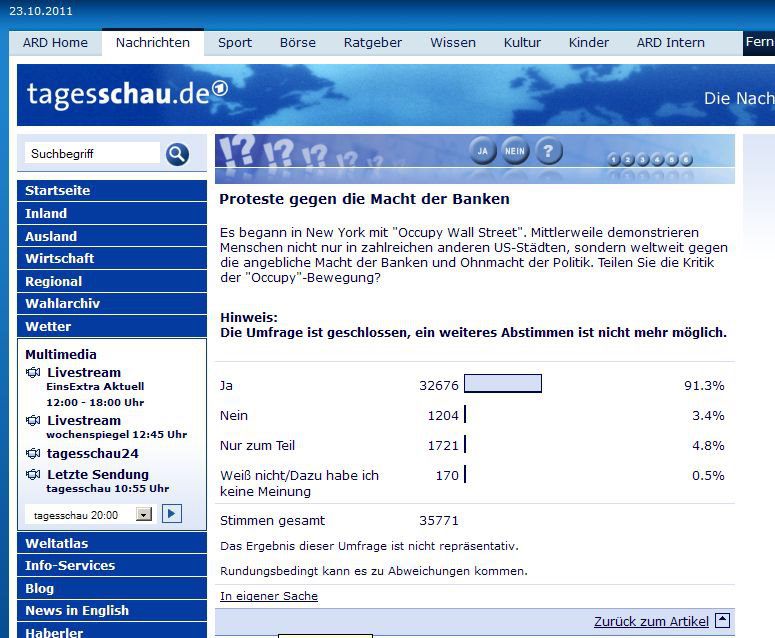Screen dimensions: 775x638
Task: Click the Stimmen gesamt 35771 value
Action: (x=439, y=520)
